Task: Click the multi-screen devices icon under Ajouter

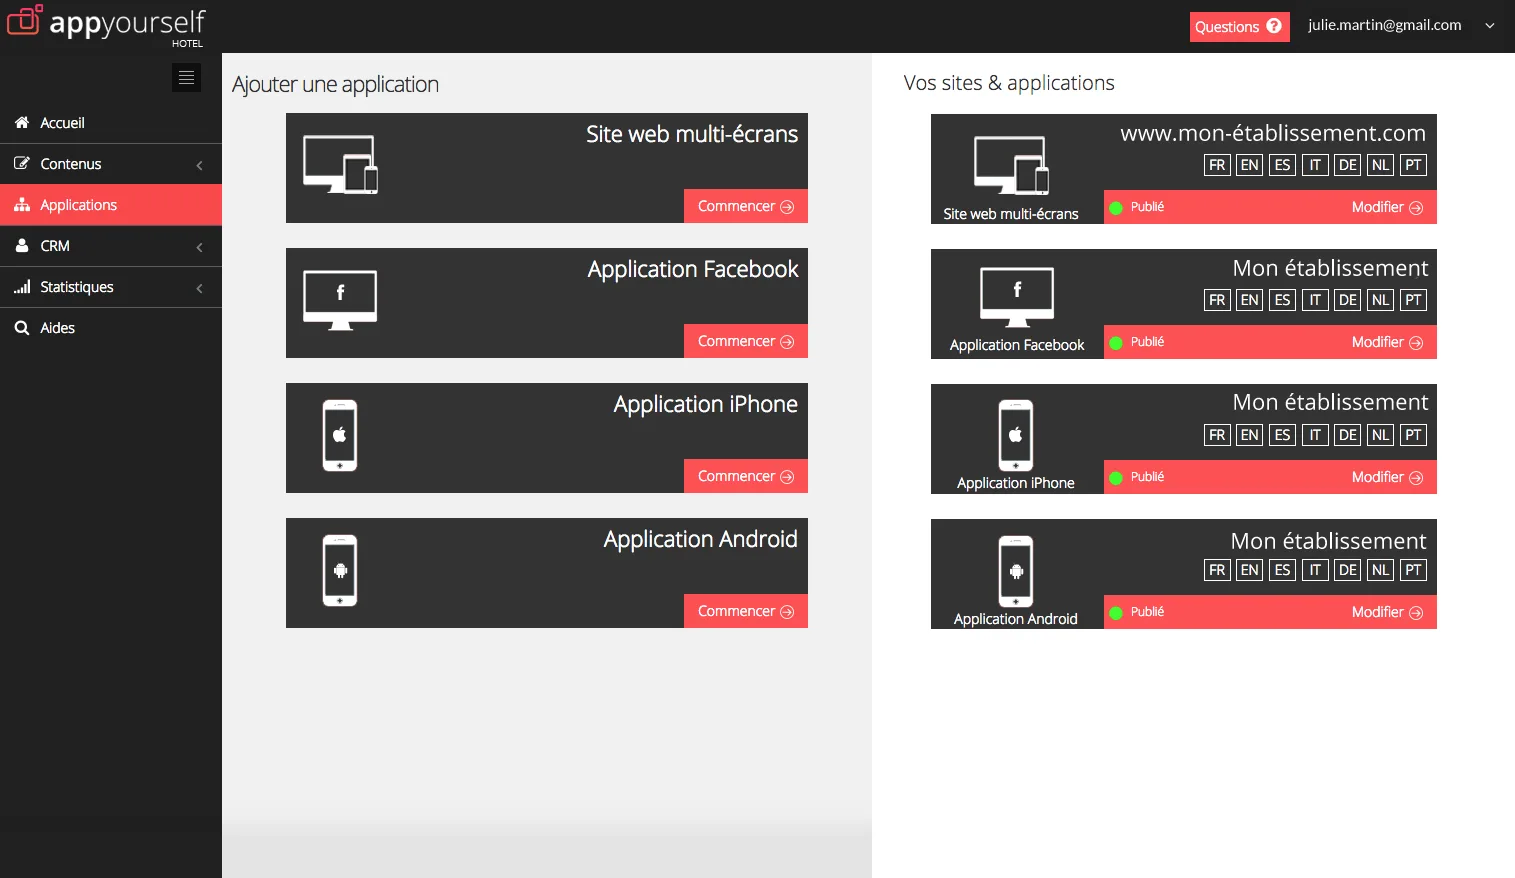Action: 340,164
